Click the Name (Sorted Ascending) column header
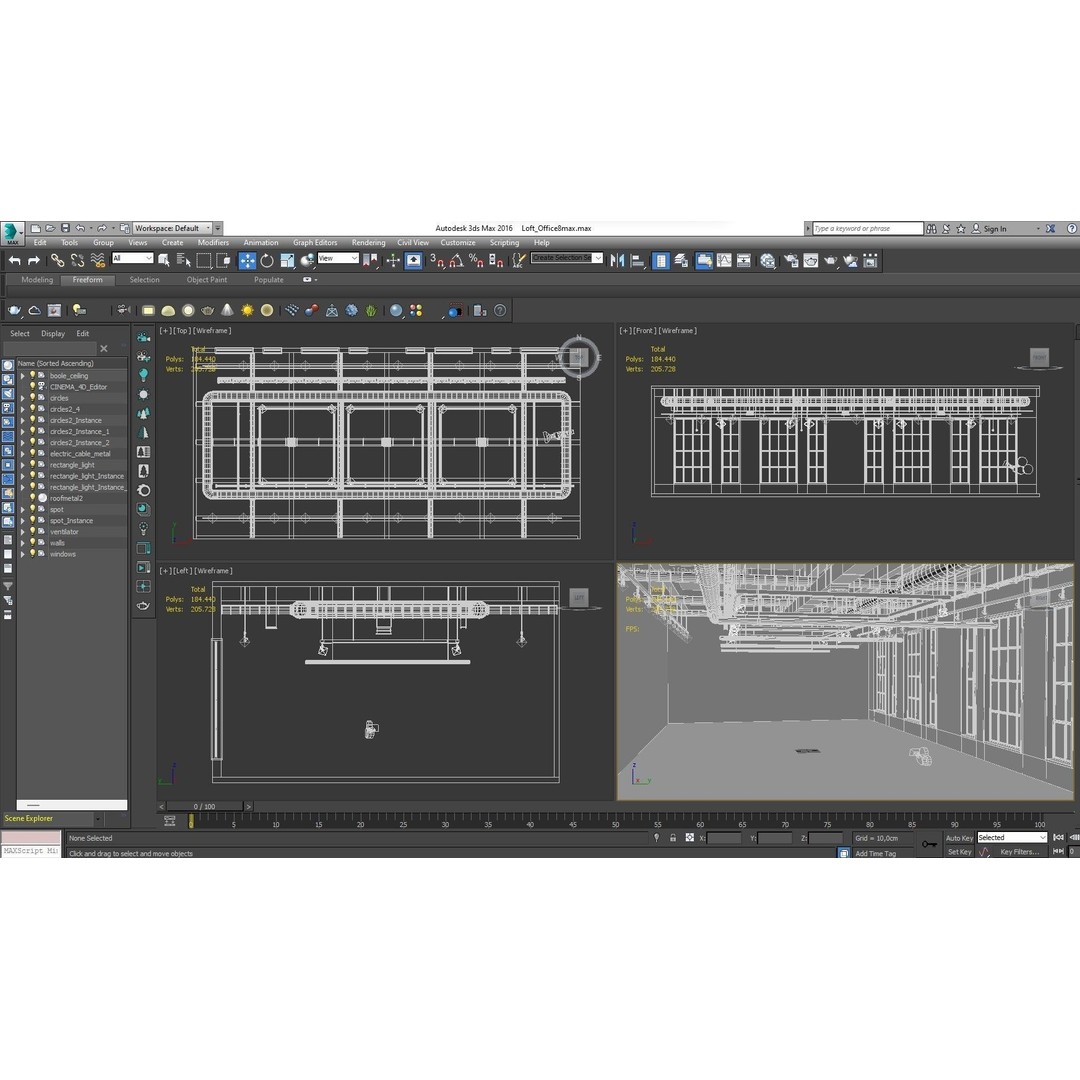 (72, 363)
